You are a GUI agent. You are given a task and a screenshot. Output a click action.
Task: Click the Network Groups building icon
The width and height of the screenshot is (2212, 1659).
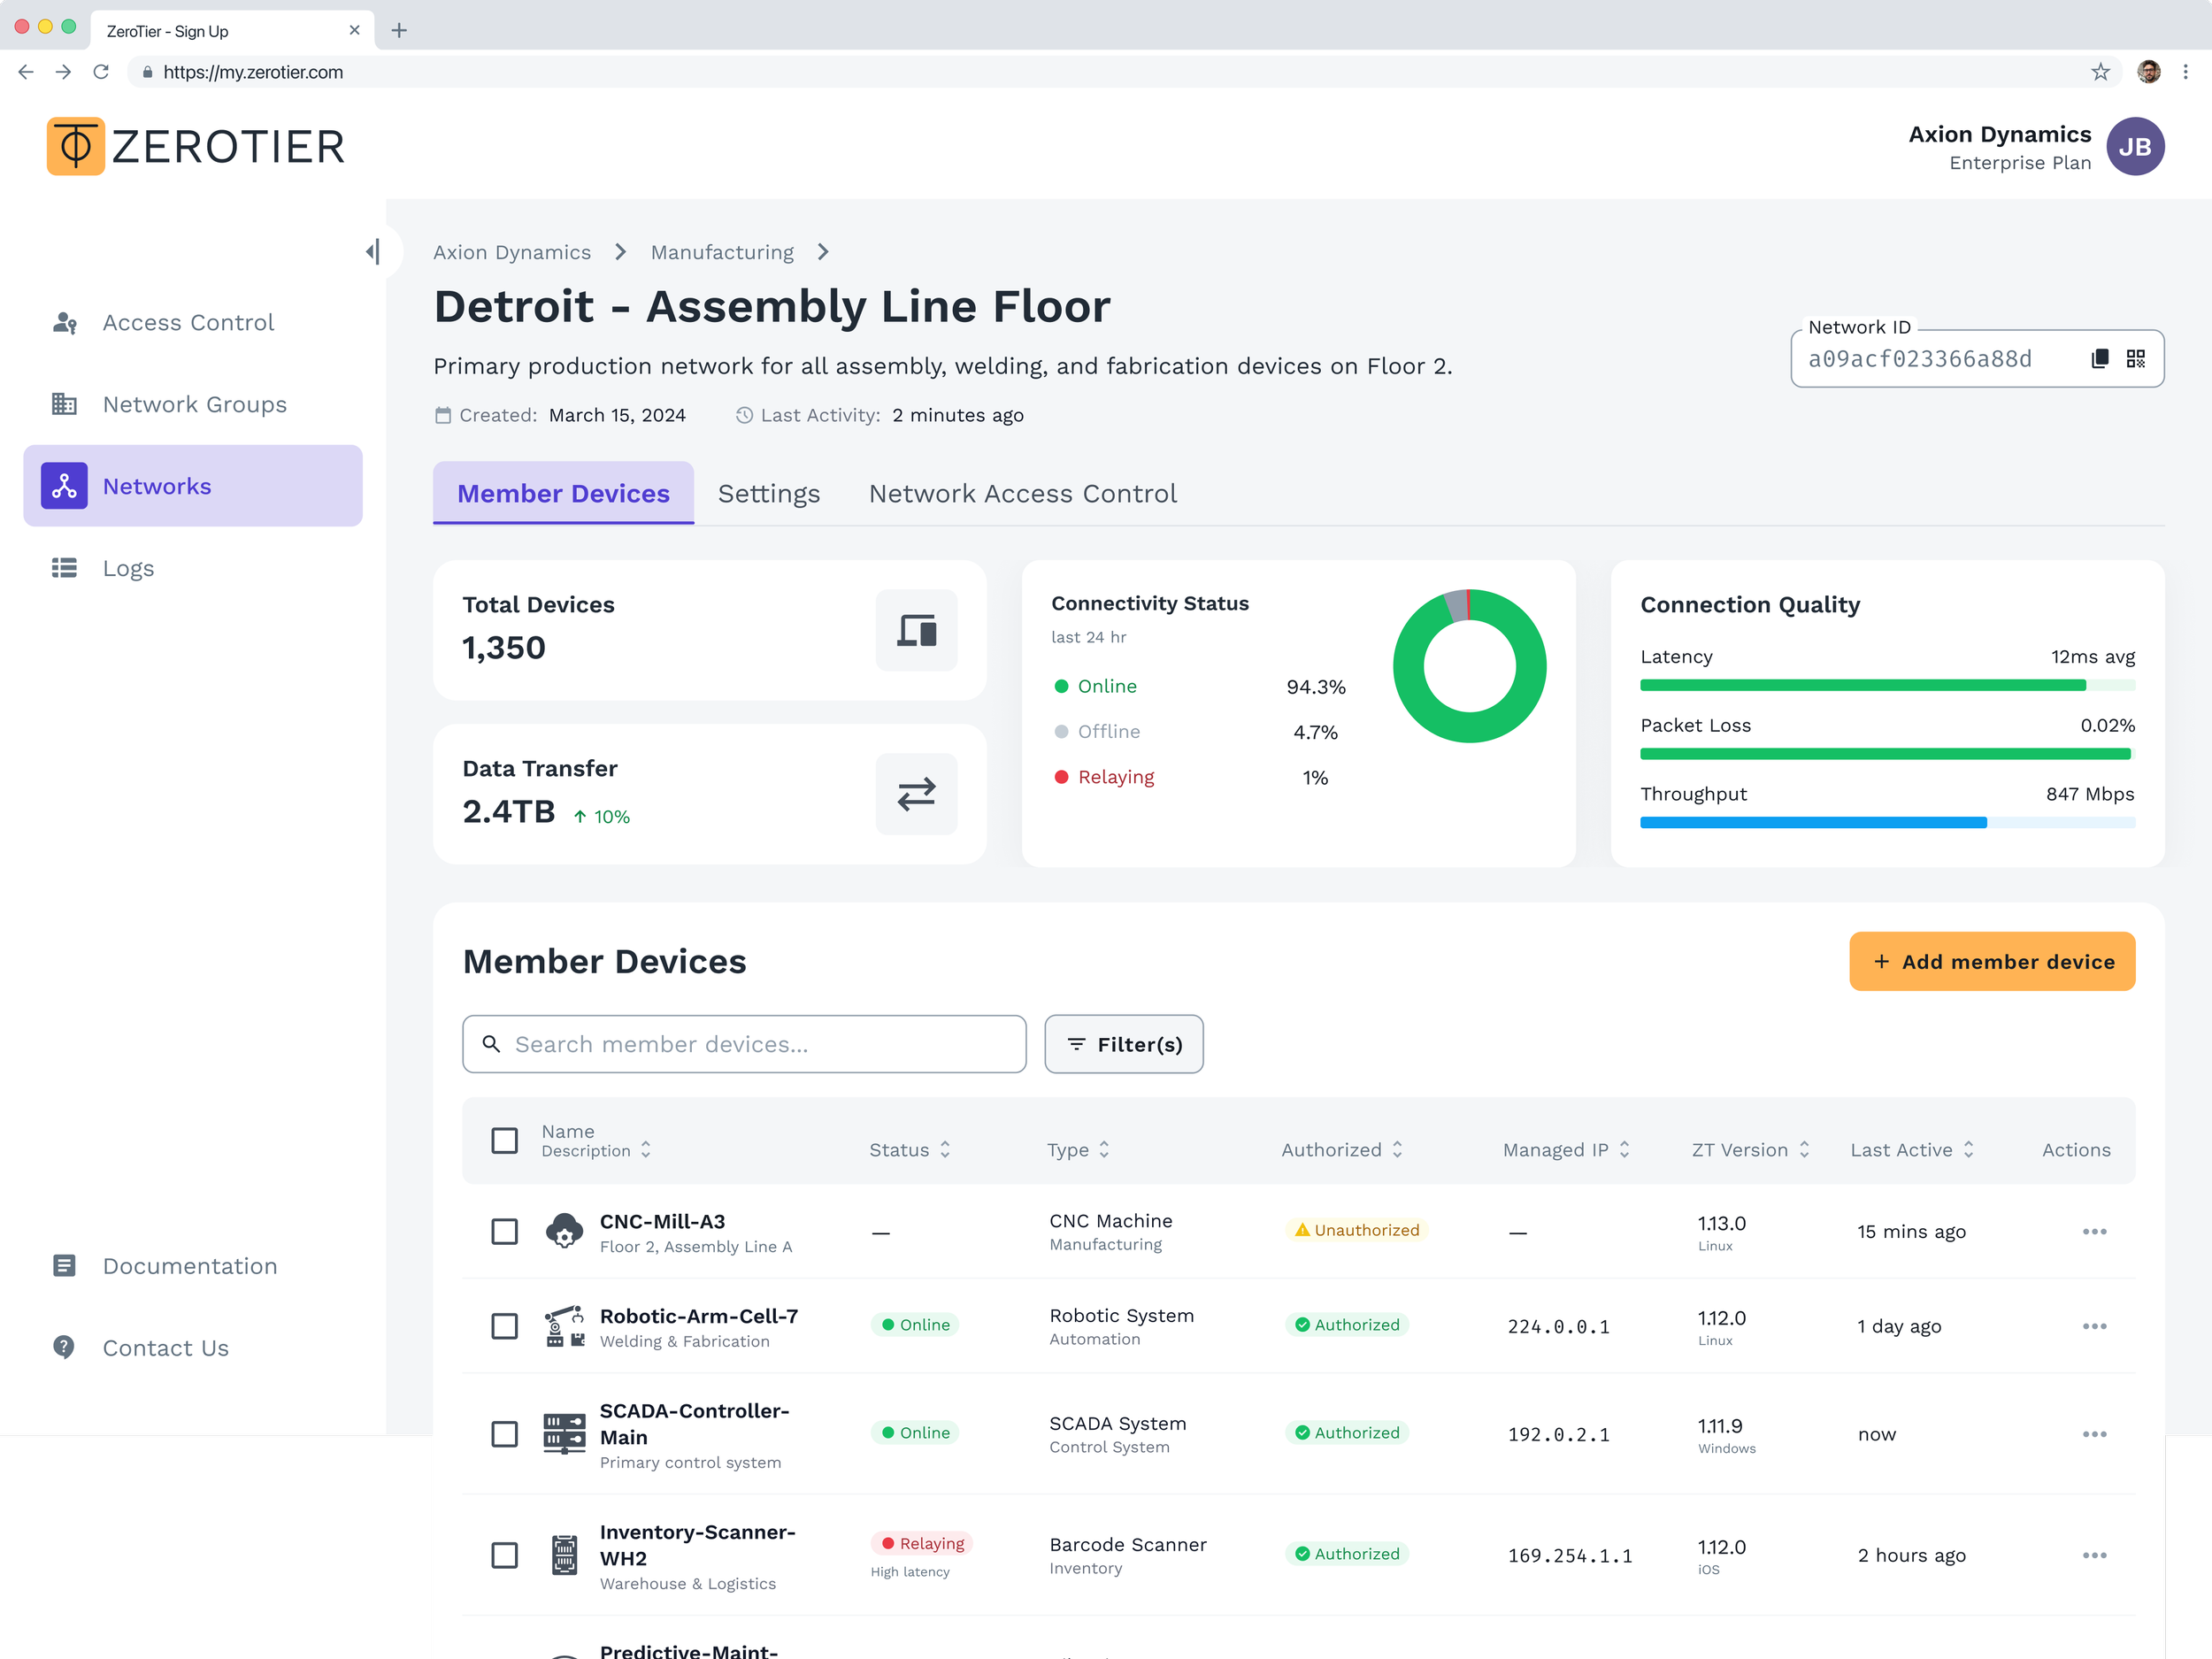pos(65,405)
